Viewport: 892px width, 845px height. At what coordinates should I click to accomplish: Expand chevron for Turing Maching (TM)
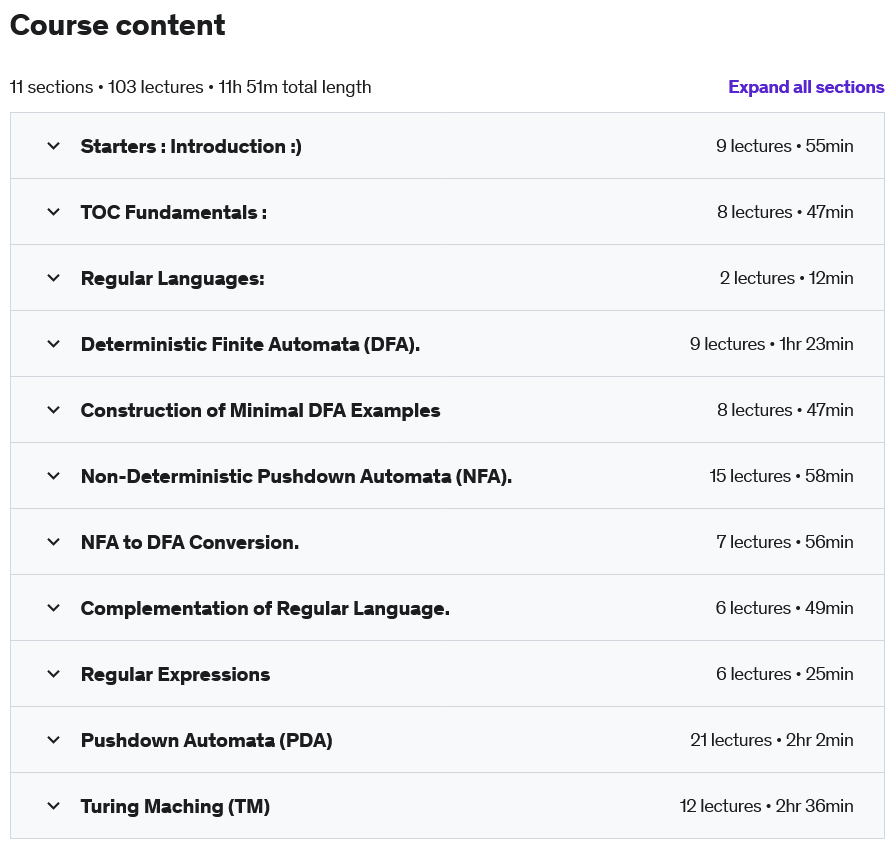(53, 806)
